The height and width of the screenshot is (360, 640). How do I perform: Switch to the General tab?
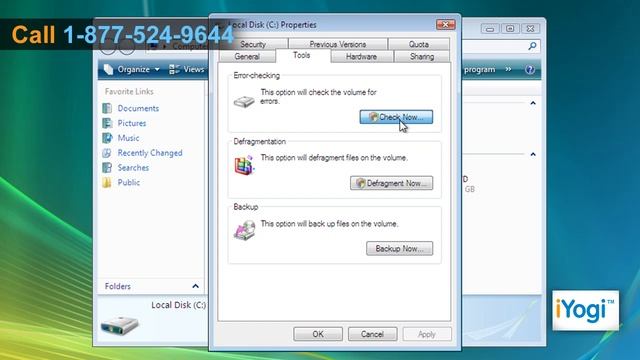[247, 57]
